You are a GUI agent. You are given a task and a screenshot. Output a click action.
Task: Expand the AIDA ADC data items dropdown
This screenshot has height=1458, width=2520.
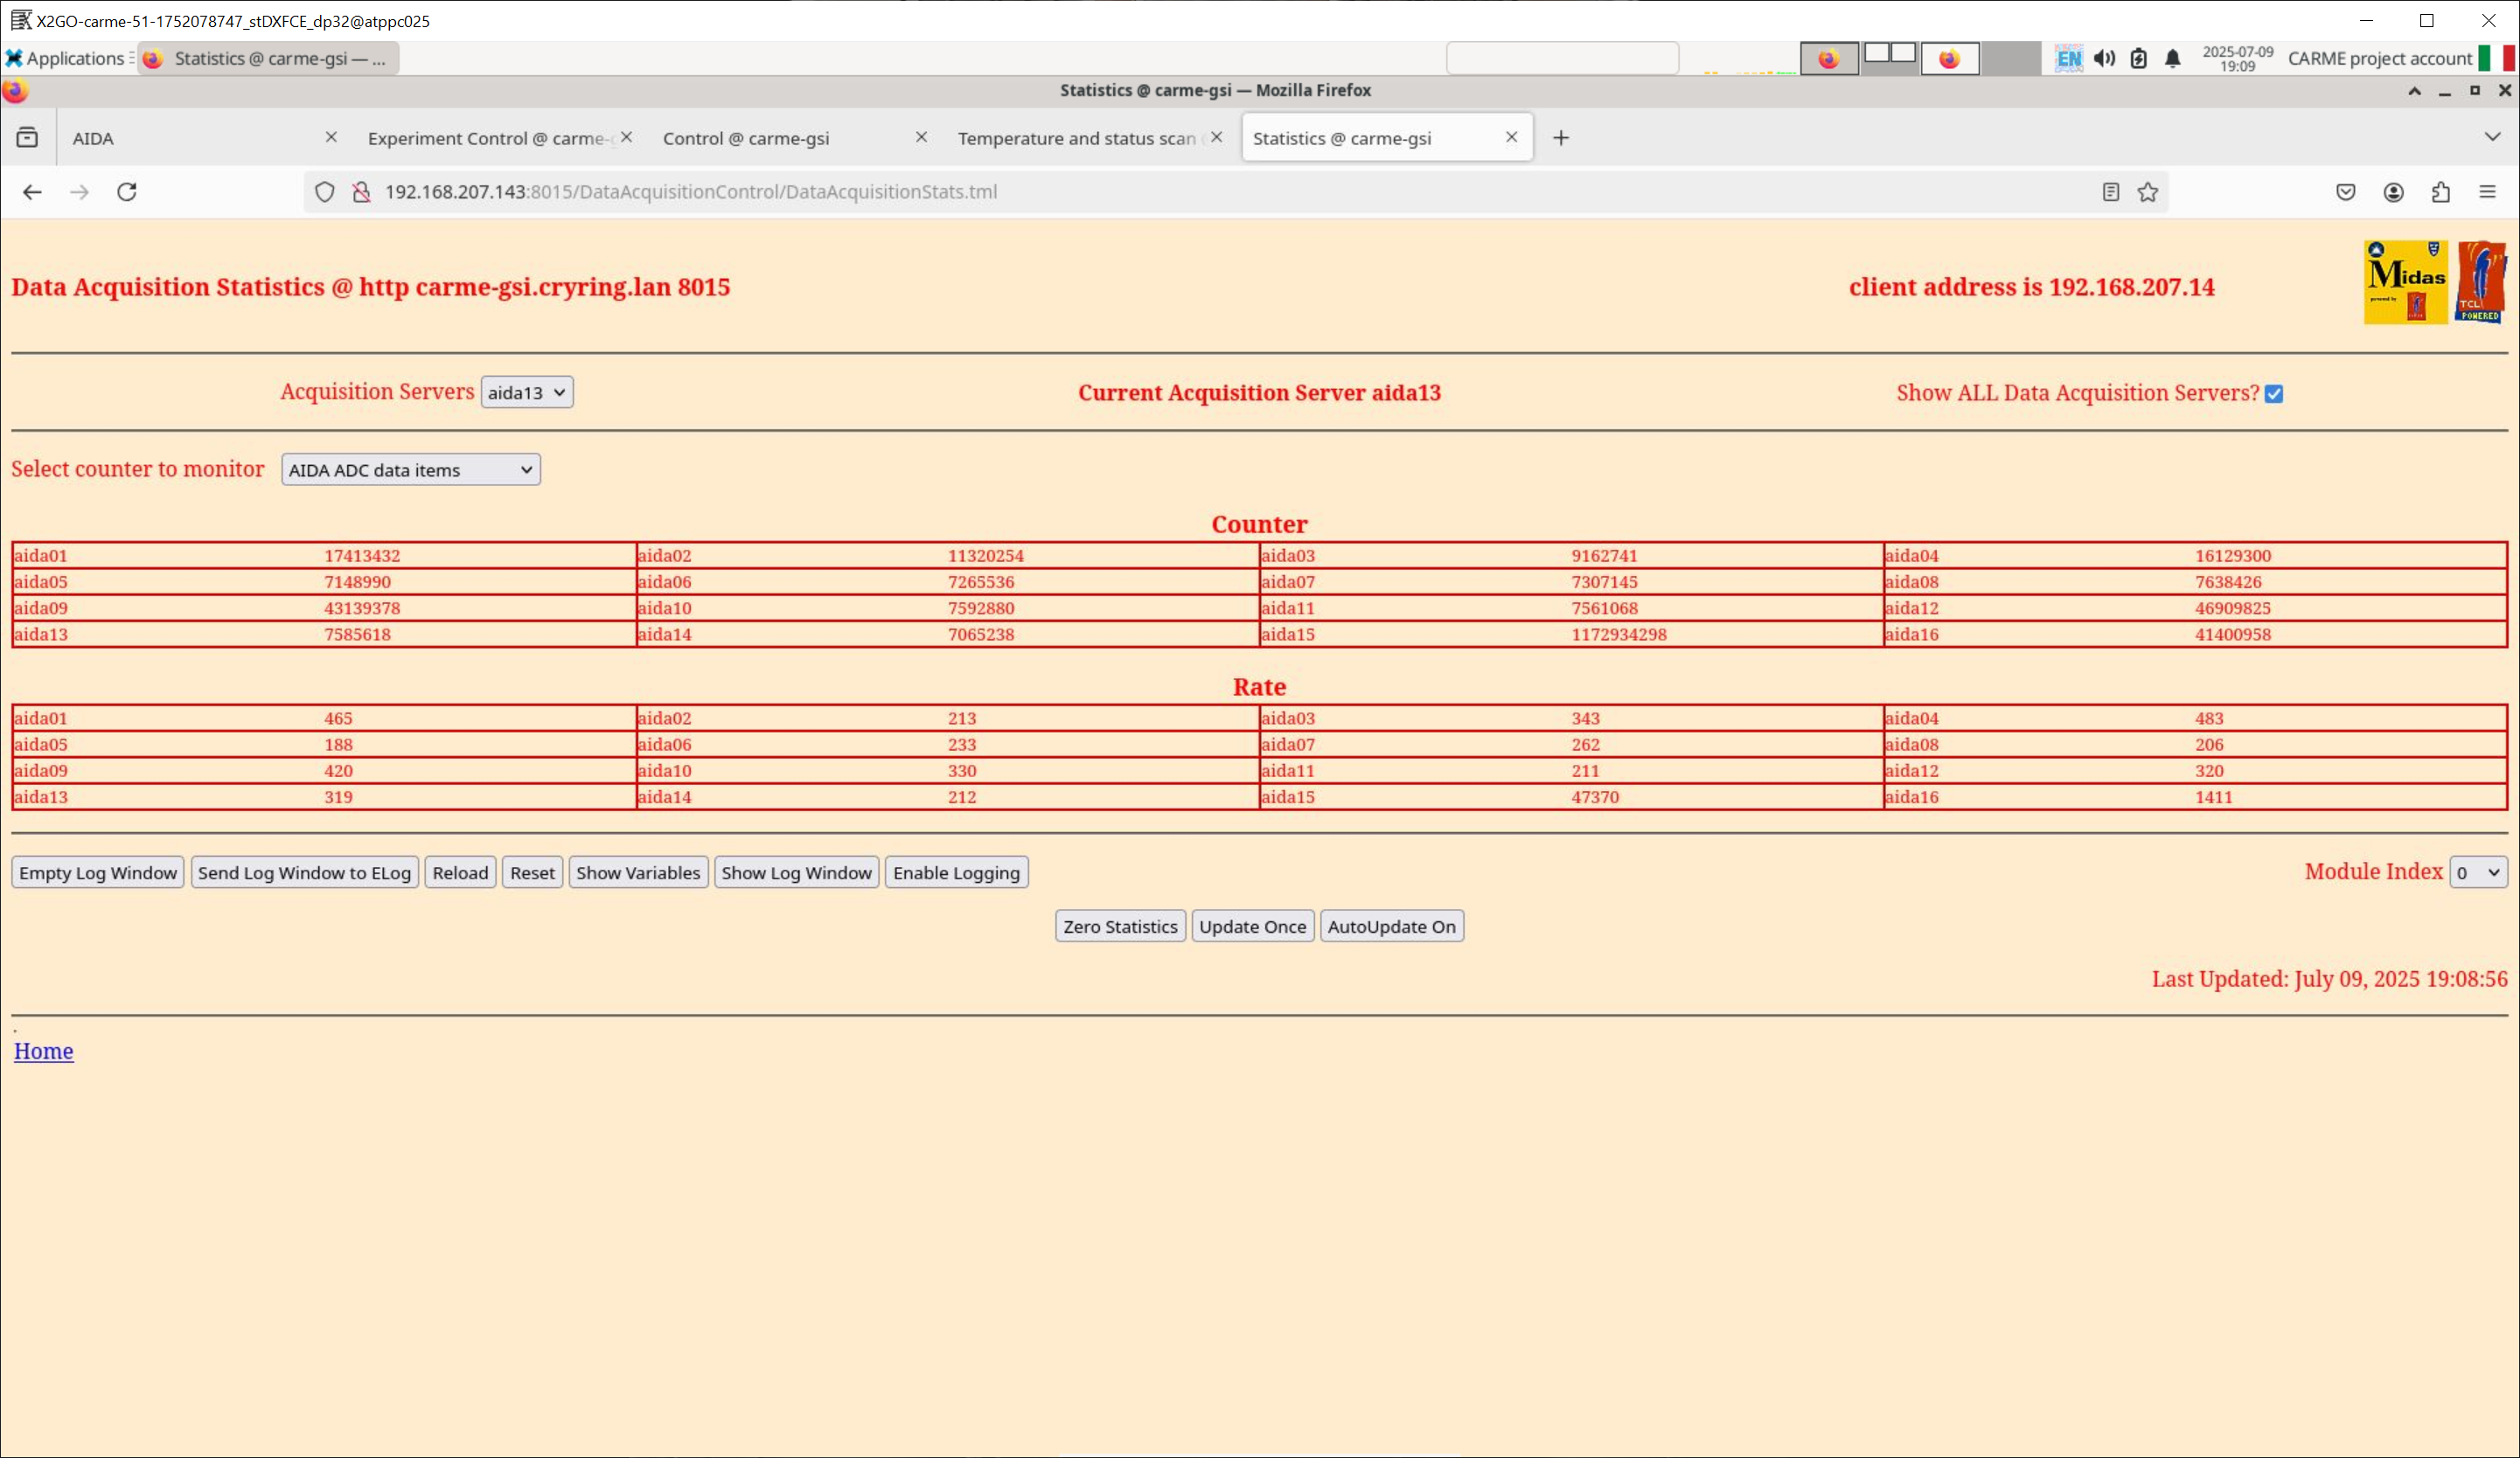410,470
